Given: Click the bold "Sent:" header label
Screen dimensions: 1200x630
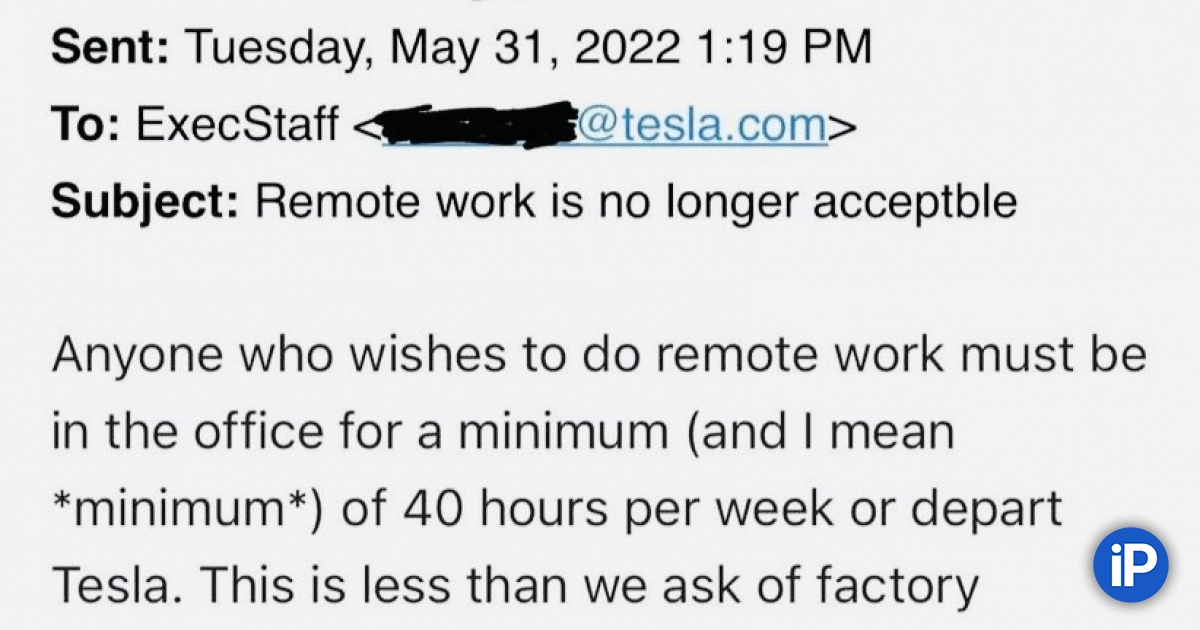Looking at the screenshot, I should (109, 49).
